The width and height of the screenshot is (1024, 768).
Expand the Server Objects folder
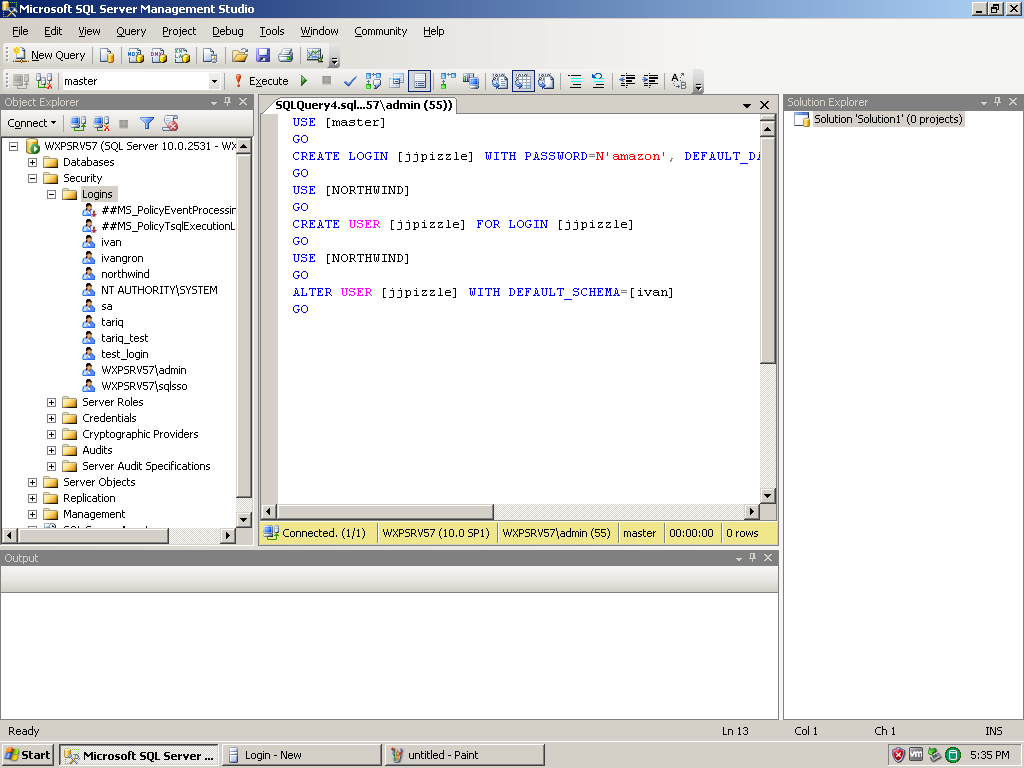pos(33,483)
